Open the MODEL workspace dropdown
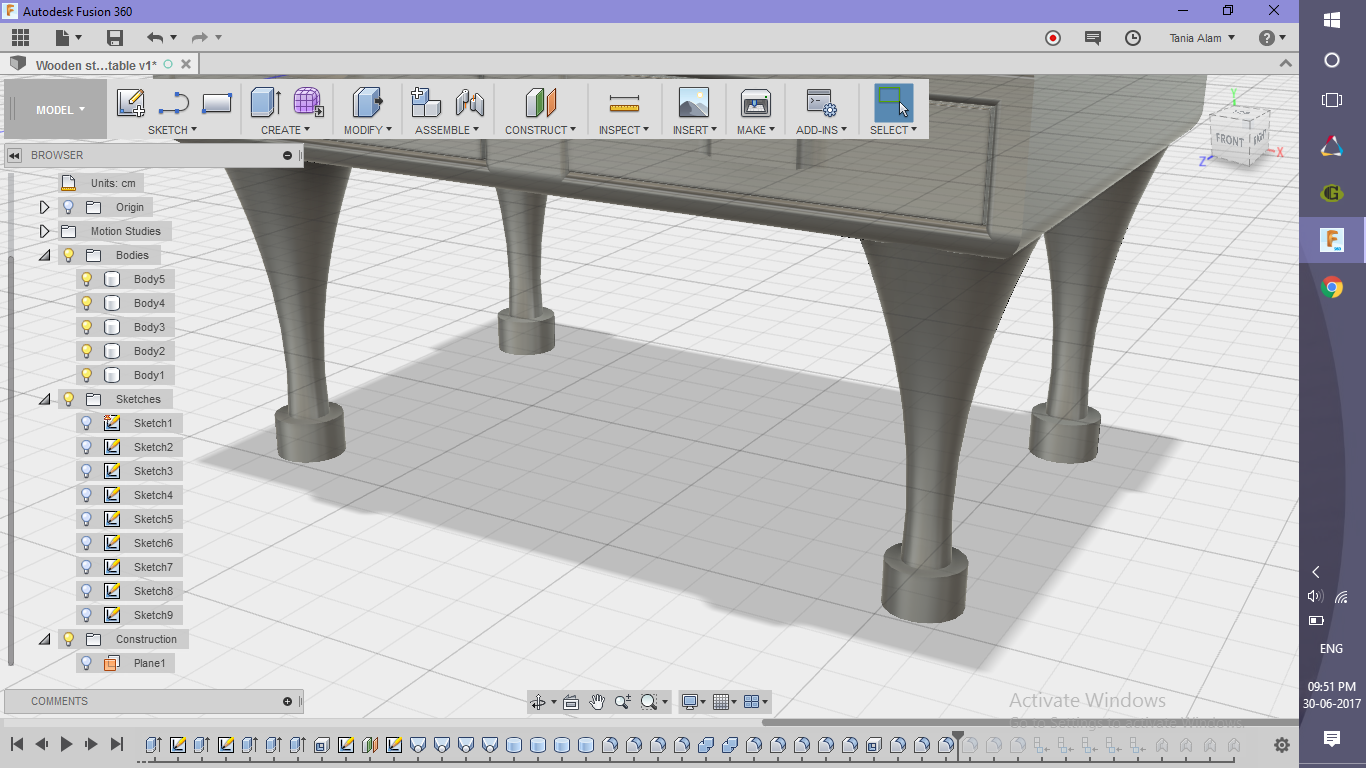The width and height of the screenshot is (1366, 768). click(x=60, y=110)
